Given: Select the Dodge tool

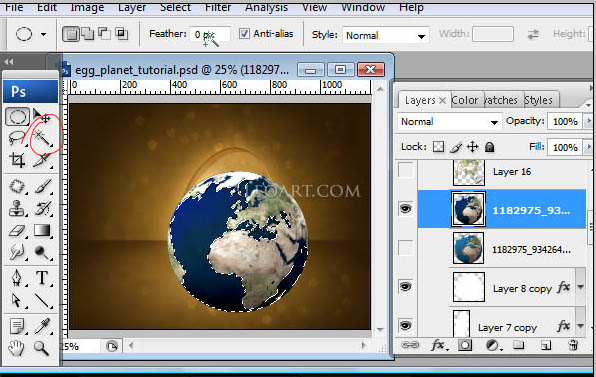Looking at the screenshot, I should coord(42,252).
